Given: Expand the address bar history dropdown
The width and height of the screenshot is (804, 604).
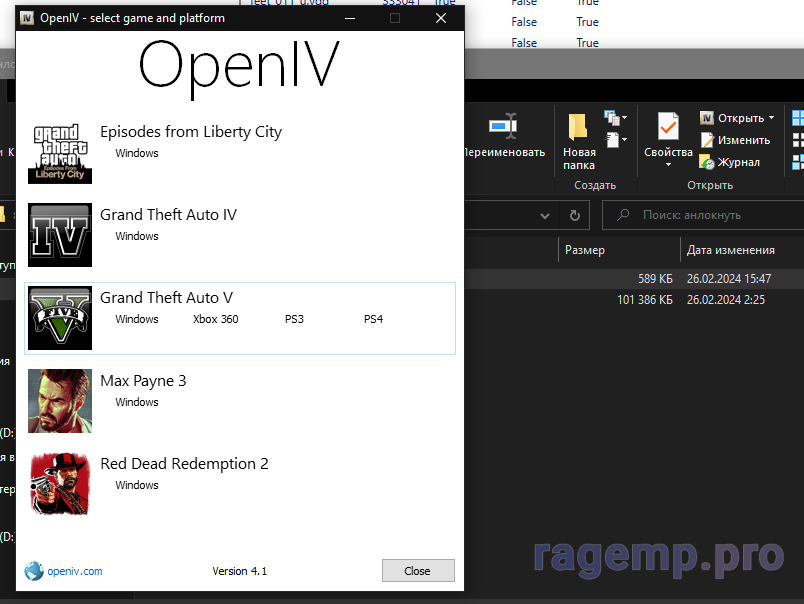Looking at the screenshot, I should [x=545, y=215].
